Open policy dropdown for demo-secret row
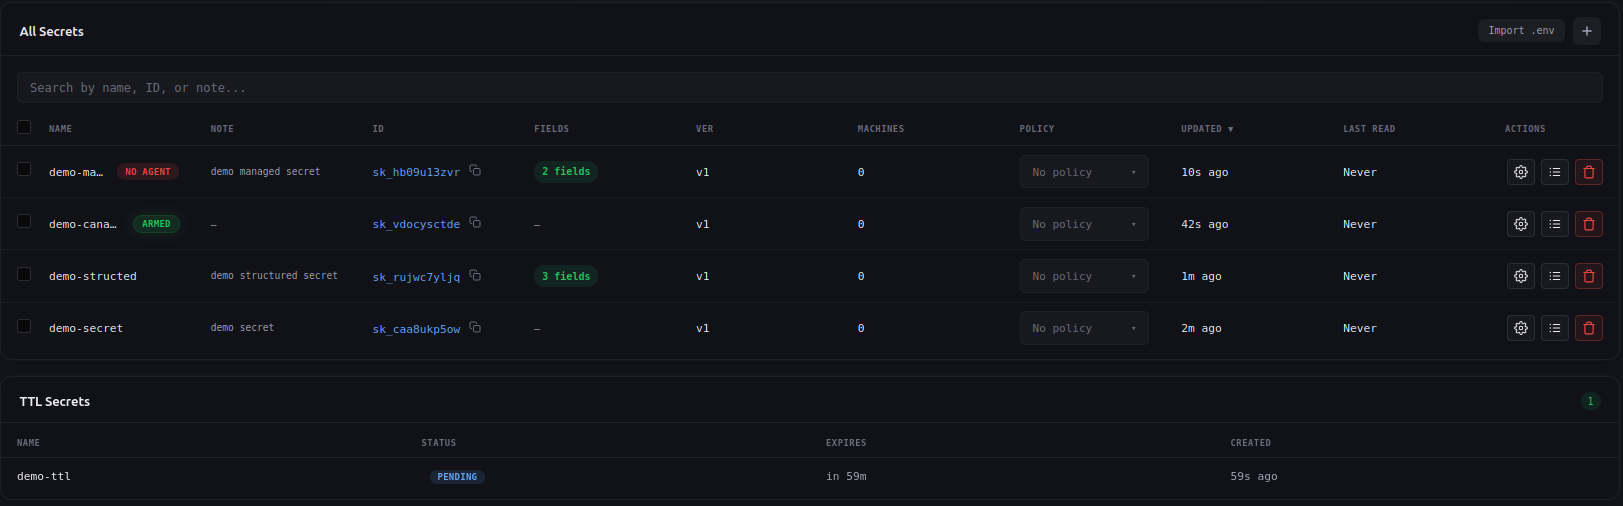 tap(1084, 328)
